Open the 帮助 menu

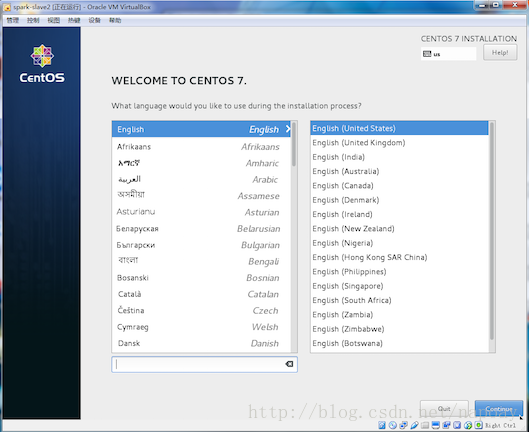(x=115, y=20)
